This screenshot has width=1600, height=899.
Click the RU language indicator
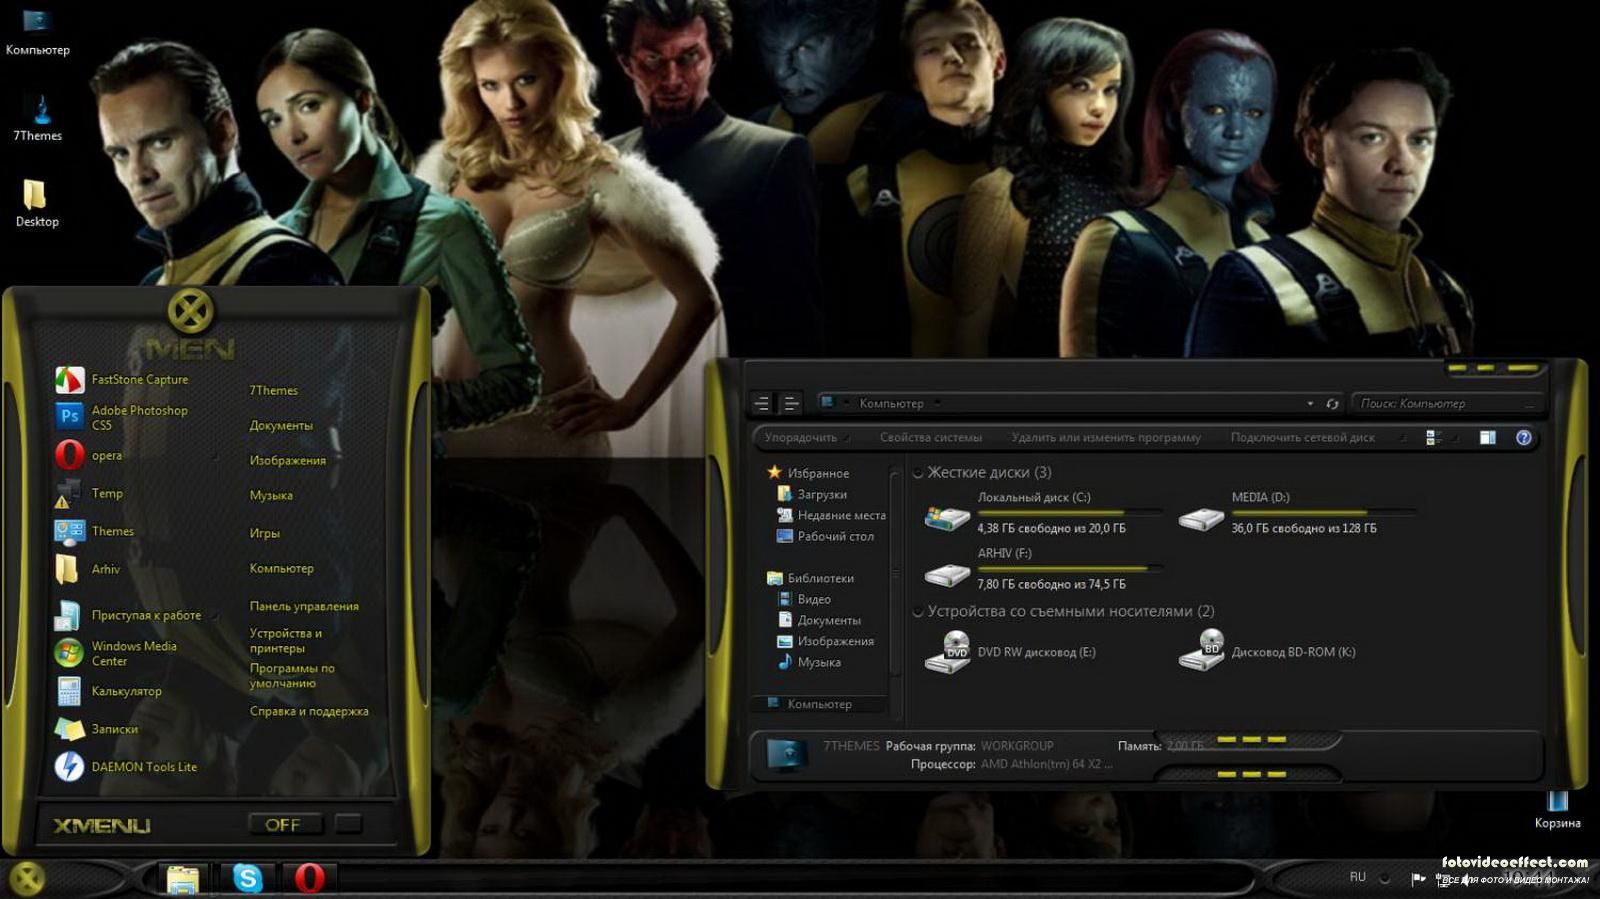coord(1357,877)
